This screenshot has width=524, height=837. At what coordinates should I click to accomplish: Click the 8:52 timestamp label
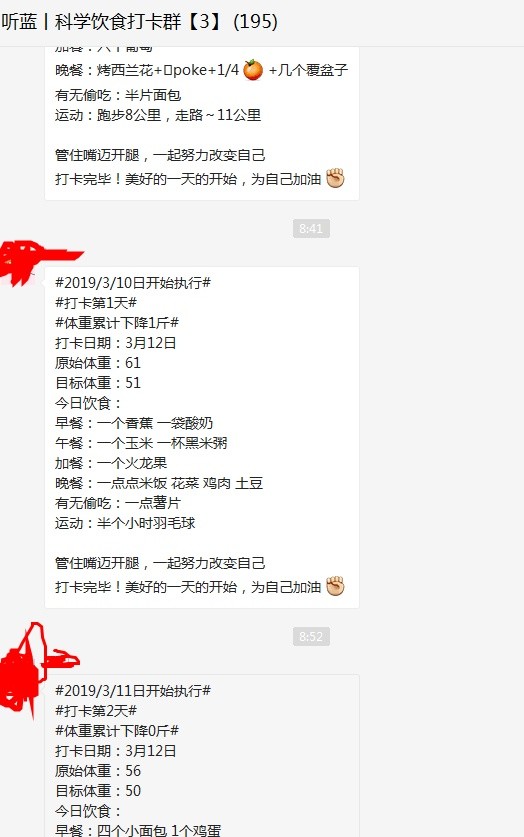[x=311, y=636]
